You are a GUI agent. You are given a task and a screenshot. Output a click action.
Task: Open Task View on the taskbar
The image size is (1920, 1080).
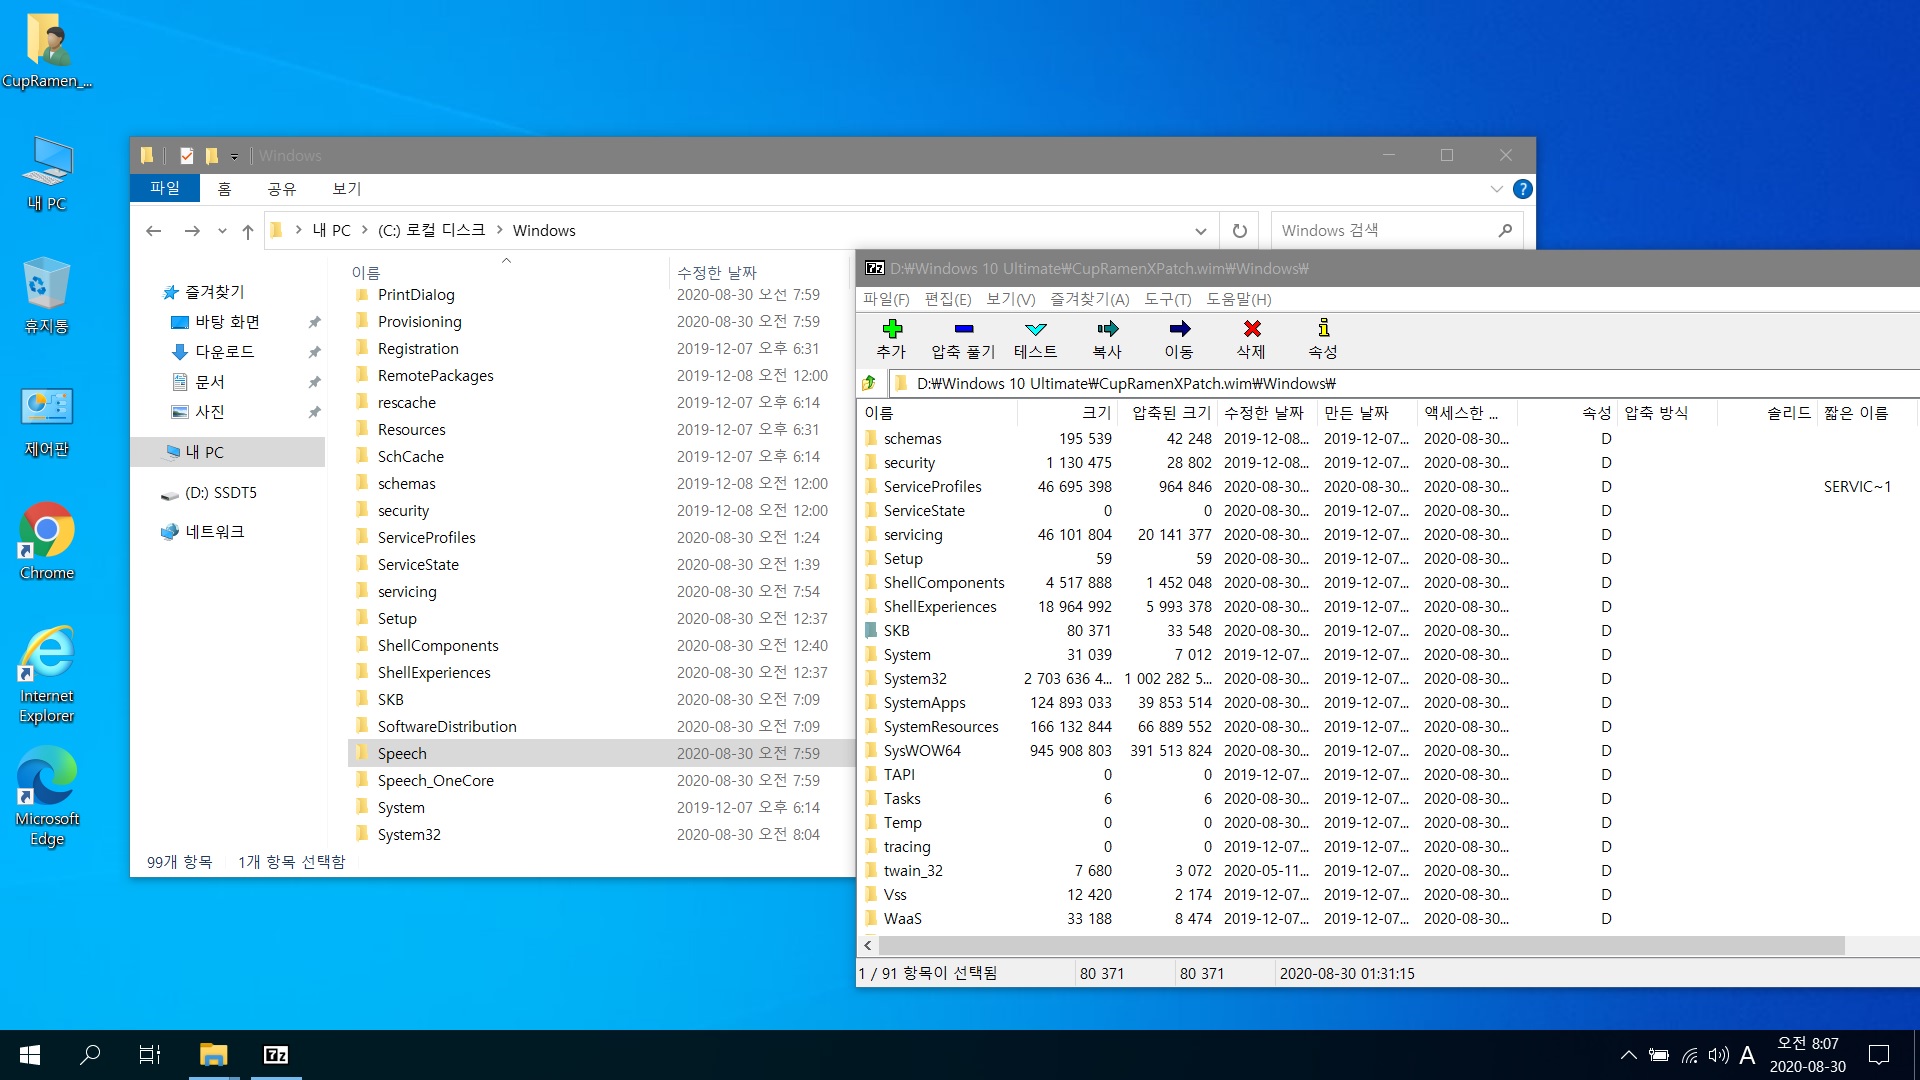click(150, 1055)
